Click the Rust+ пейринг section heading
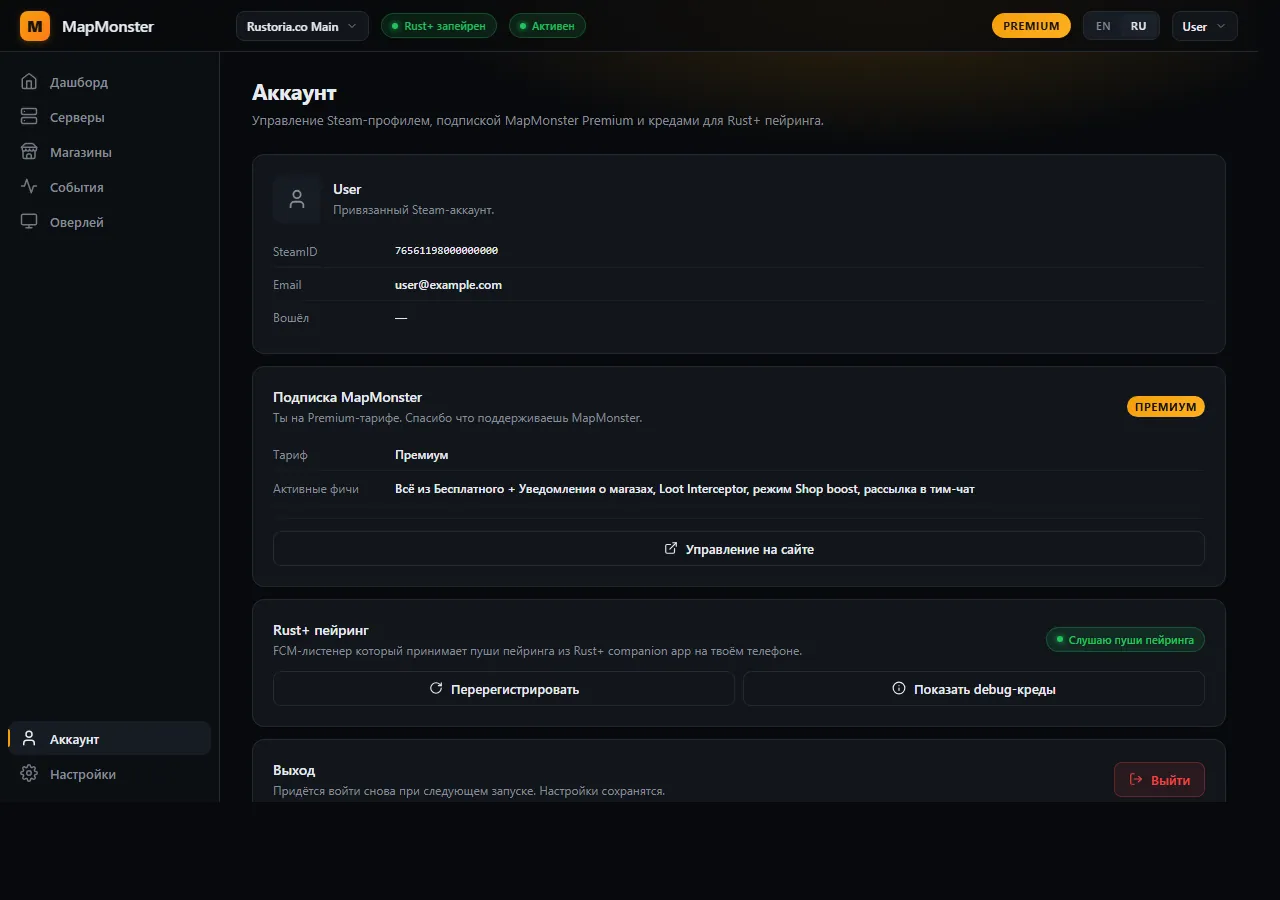Screen dimensions: 1280x900 click(320, 630)
